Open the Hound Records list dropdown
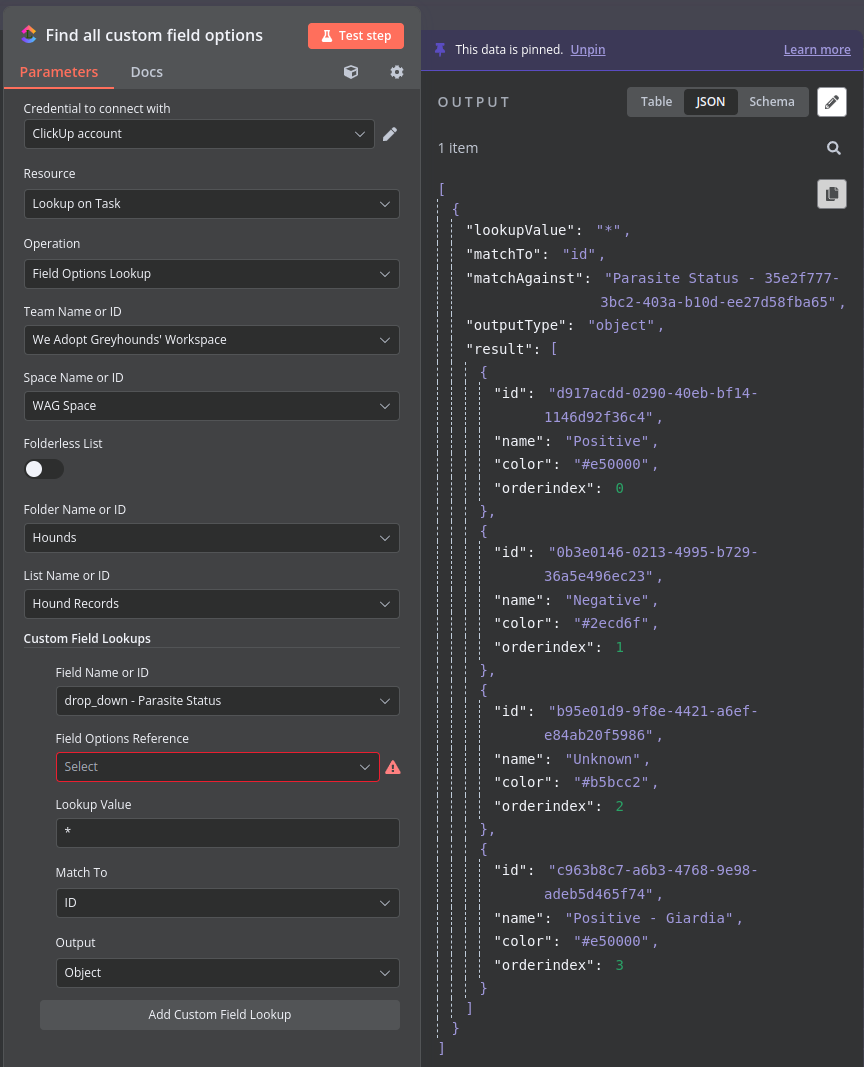 [x=212, y=604]
